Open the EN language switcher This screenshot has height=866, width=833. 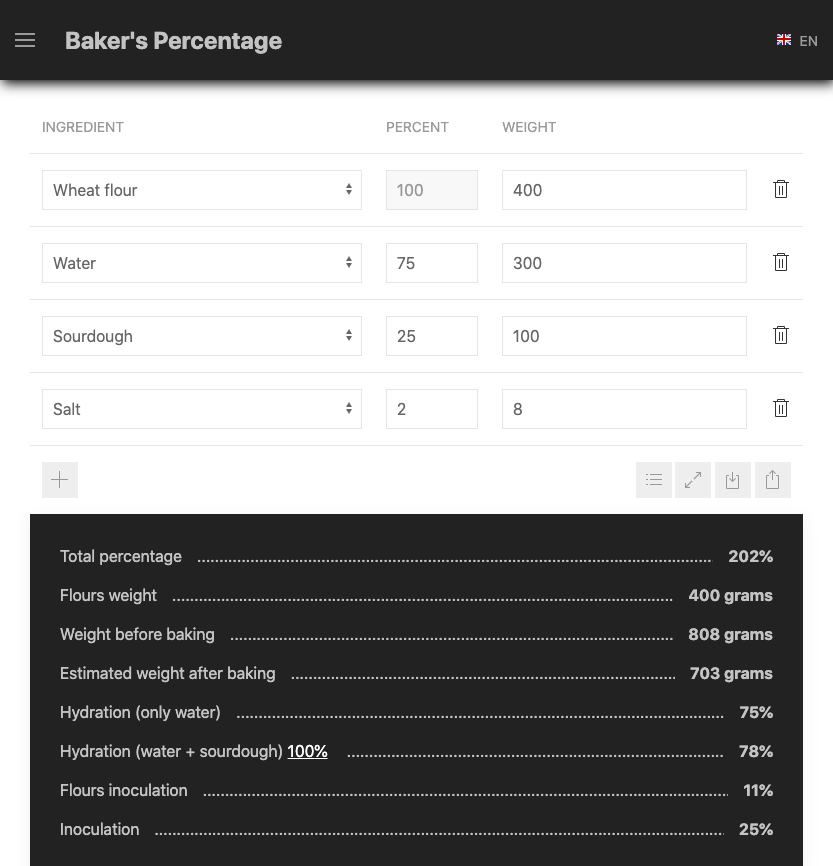tap(797, 41)
